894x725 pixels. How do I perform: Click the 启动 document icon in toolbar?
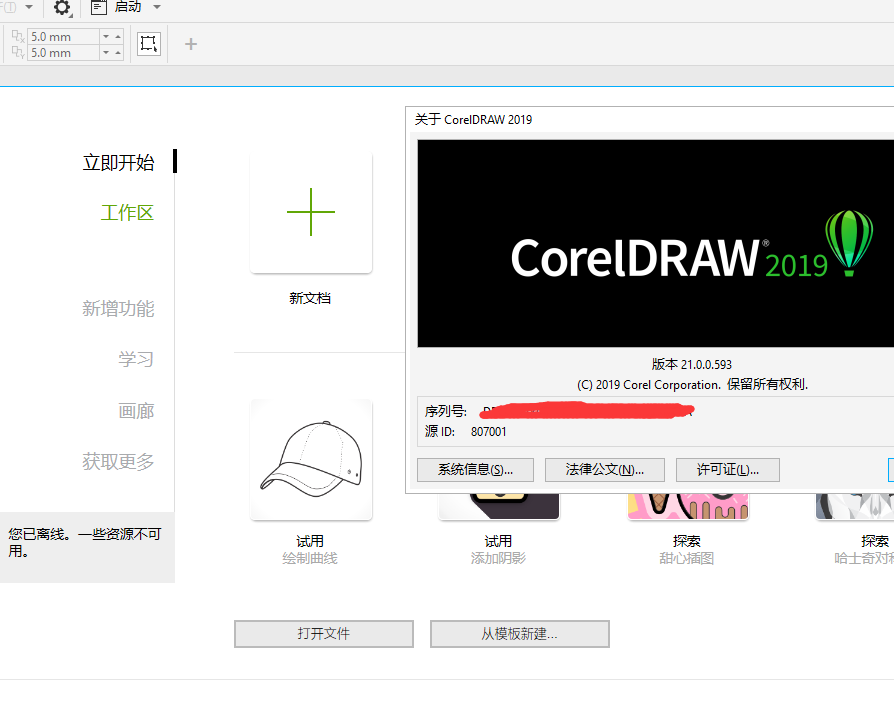tap(98, 8)
